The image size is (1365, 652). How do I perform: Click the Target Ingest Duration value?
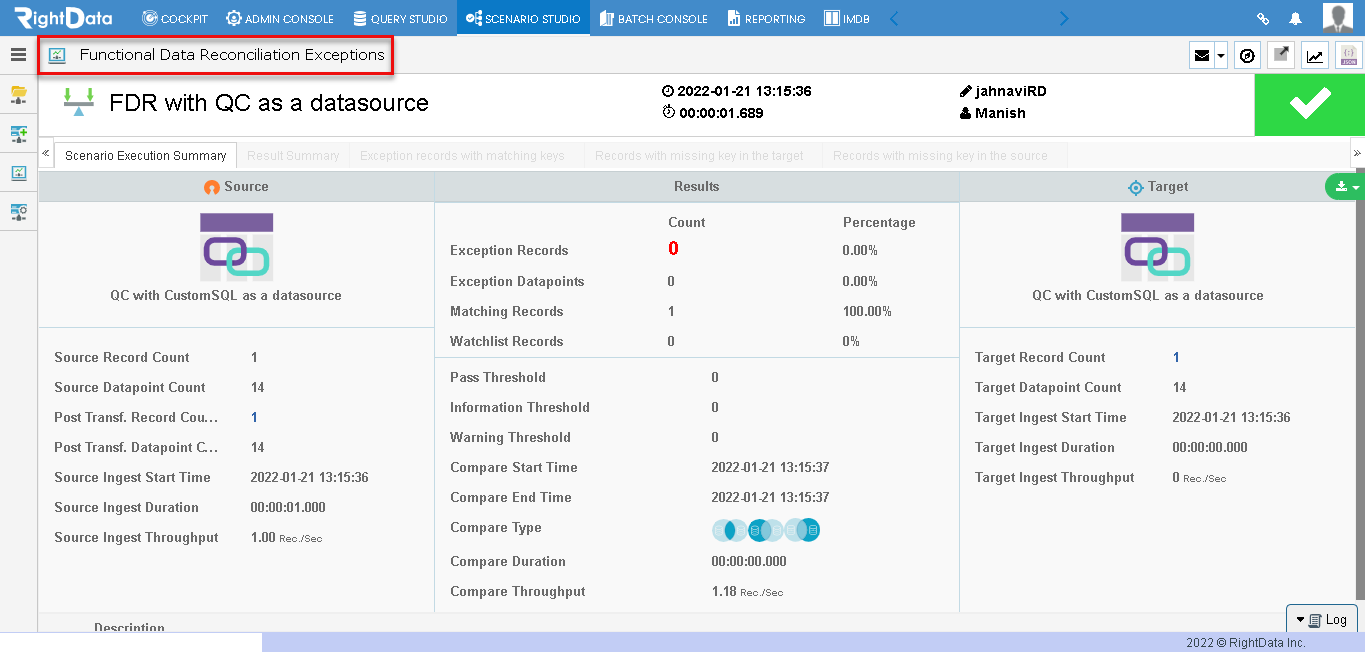[1210, 447]
